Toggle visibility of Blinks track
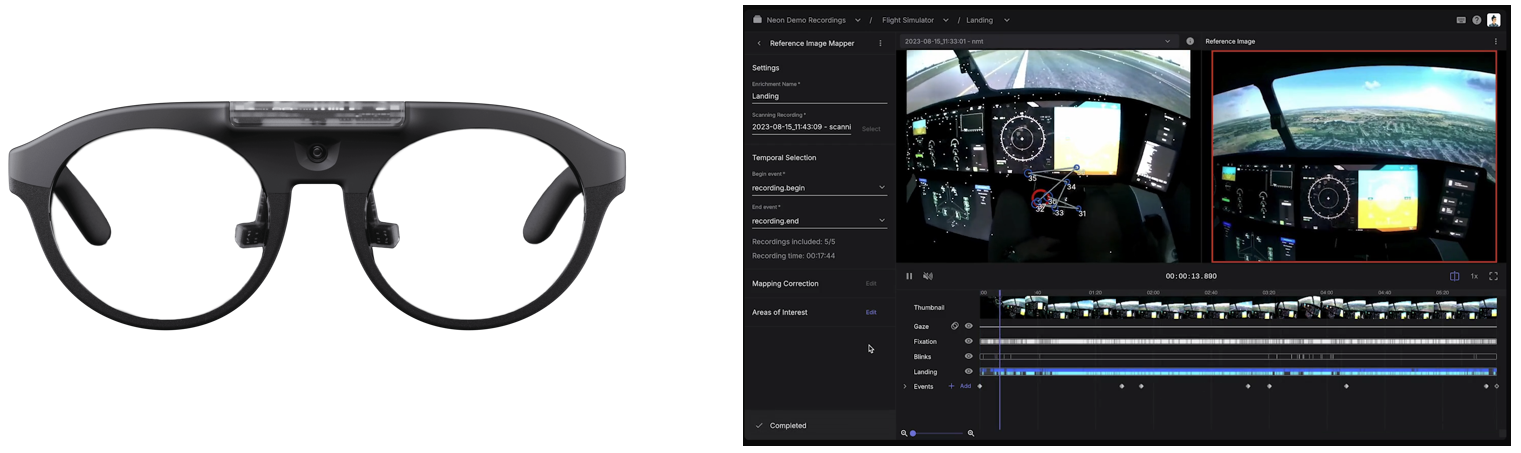The width and height of the screenshot is (1521, 453). pos(968,356)
